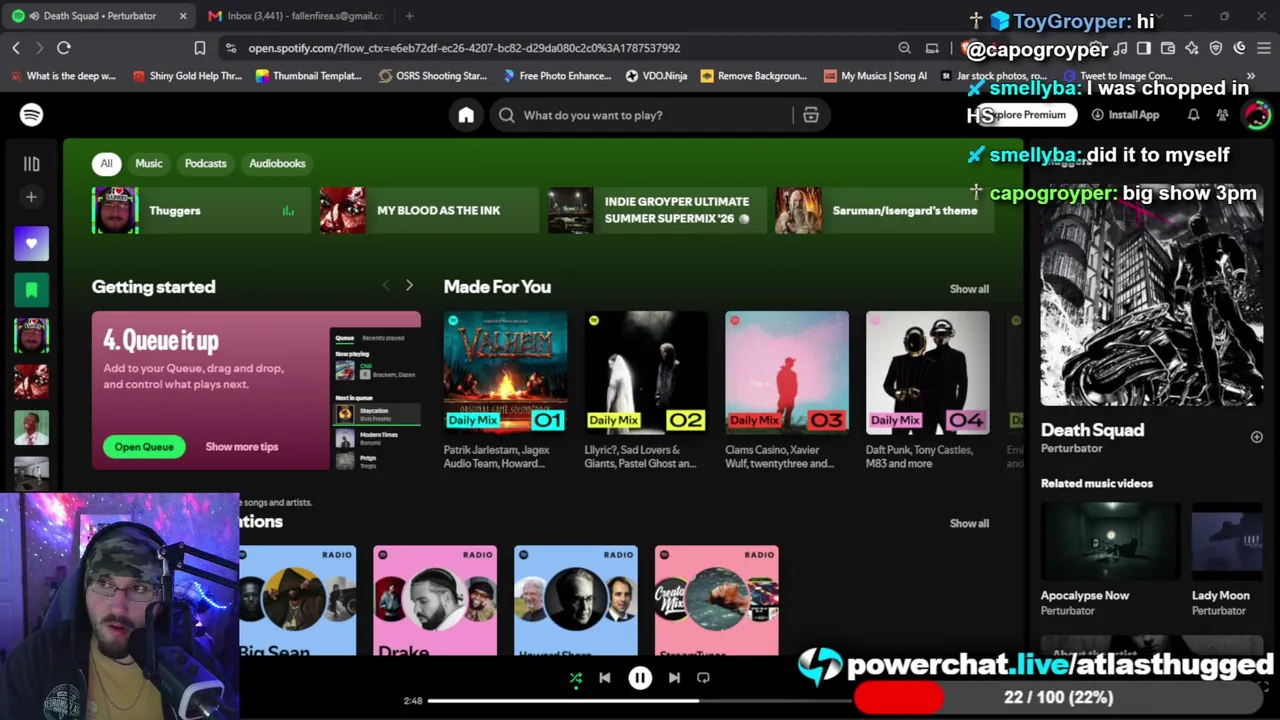Click Show all for Made For You
The image size is (1280, 720).
pos(969,289)
